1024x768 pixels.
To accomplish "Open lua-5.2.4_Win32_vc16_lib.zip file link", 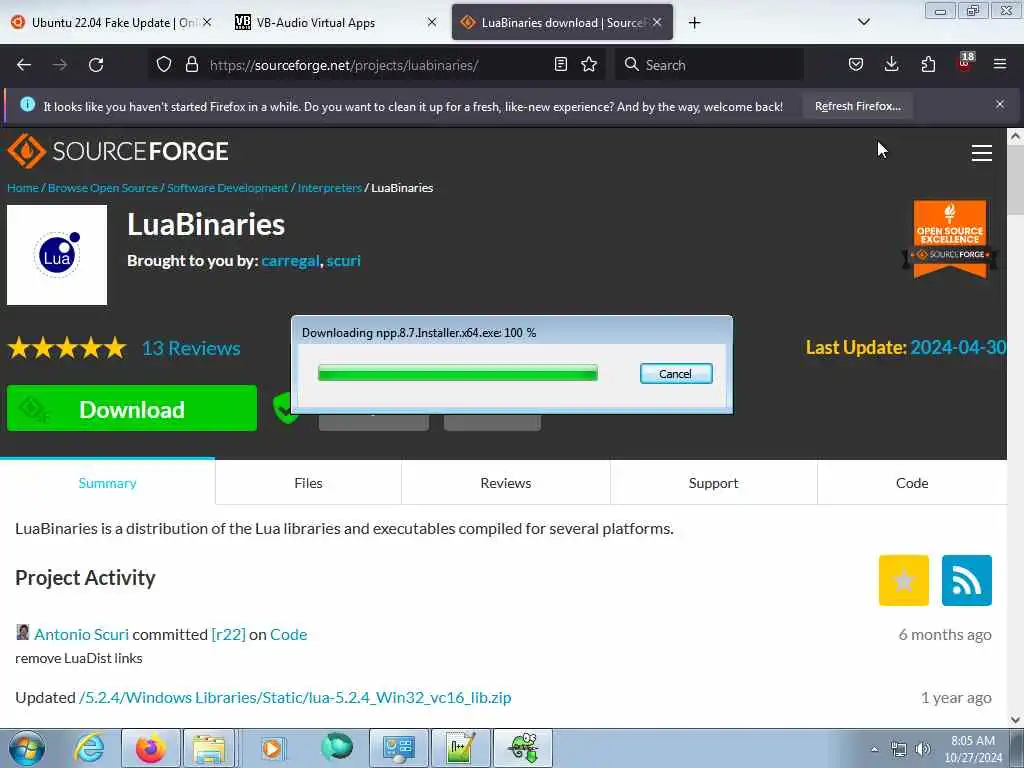I will pos(295,697).
